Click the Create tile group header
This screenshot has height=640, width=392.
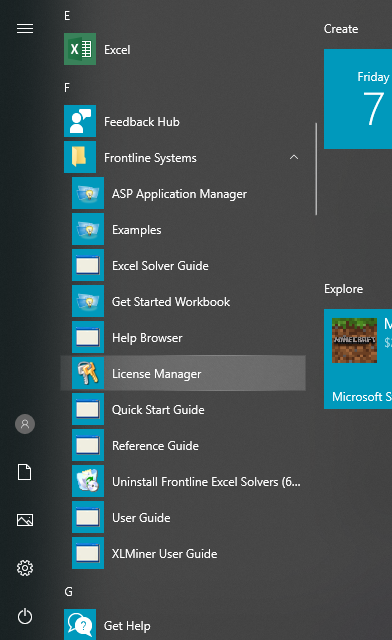coord(341,29)
